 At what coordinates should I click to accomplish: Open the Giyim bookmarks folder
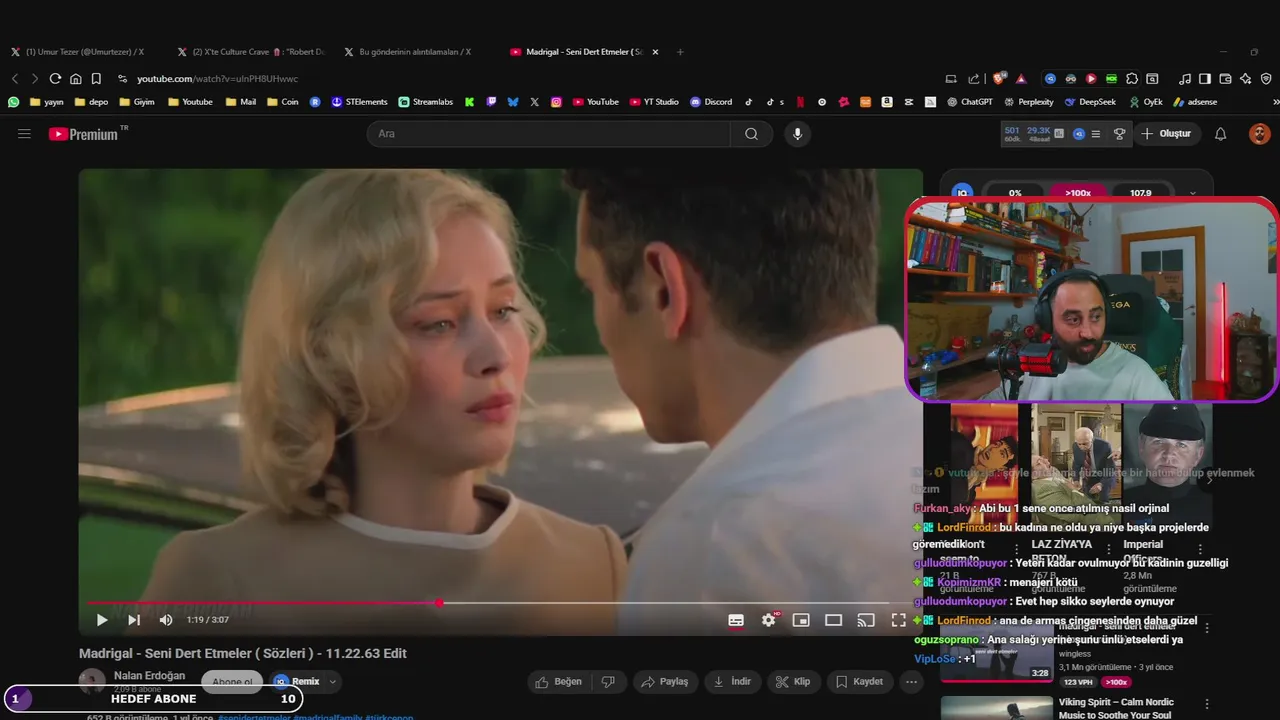point(137,102)
